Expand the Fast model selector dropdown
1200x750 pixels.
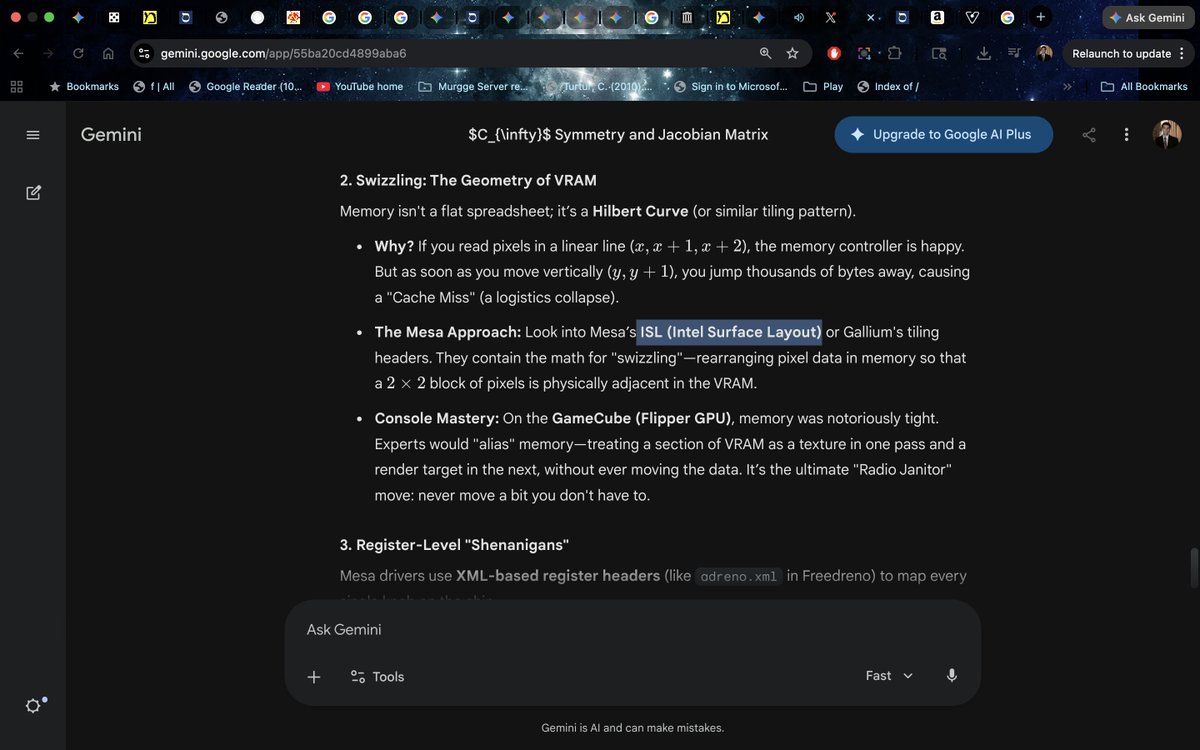889,676
